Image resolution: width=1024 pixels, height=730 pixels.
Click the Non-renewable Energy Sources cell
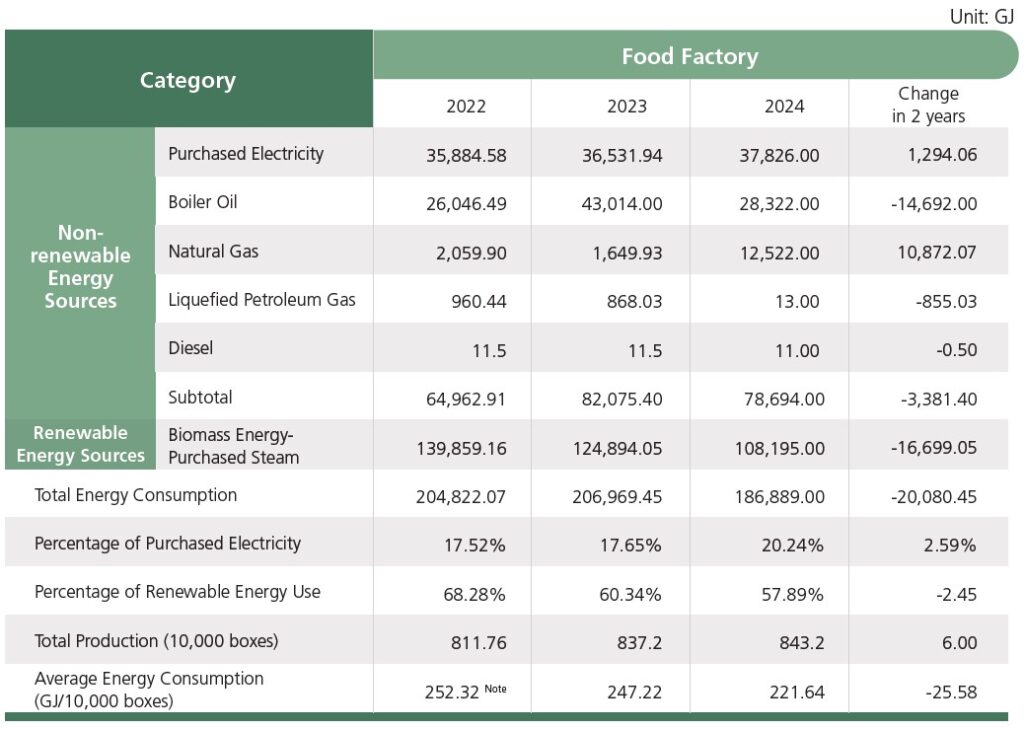click(x=80, y=267)
